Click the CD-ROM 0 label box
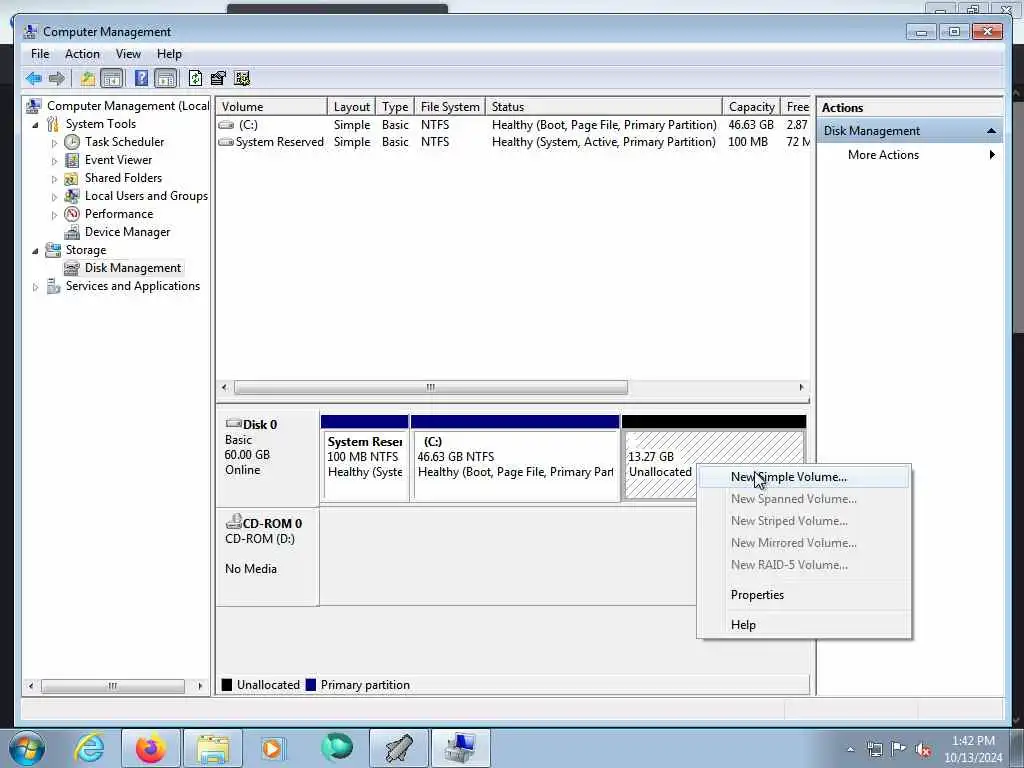Screen dimensions: 1024x768 (x=268, y=556)
